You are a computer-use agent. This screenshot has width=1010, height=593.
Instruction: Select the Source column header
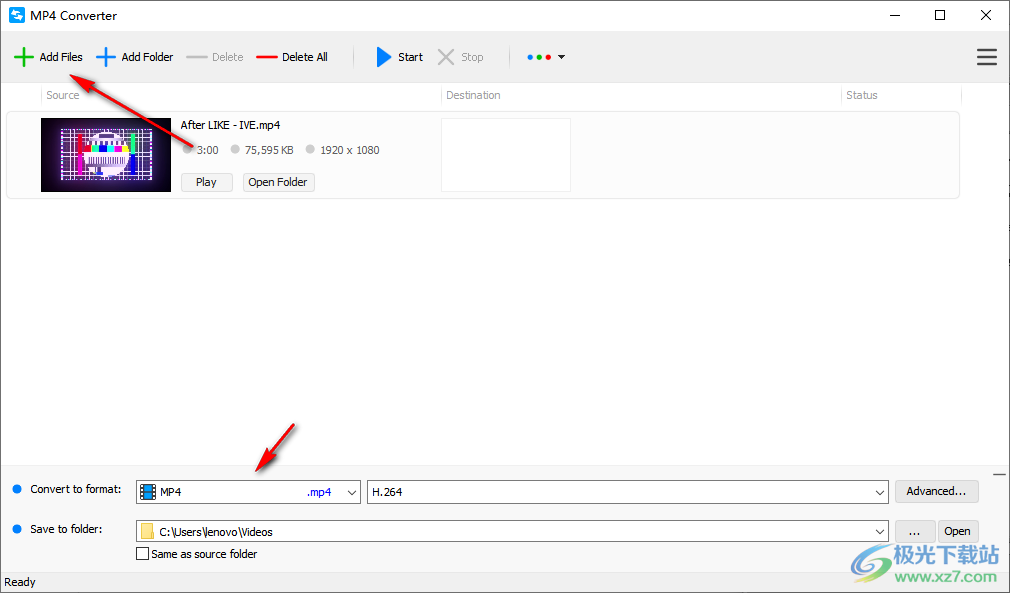(x=62, y=94)
